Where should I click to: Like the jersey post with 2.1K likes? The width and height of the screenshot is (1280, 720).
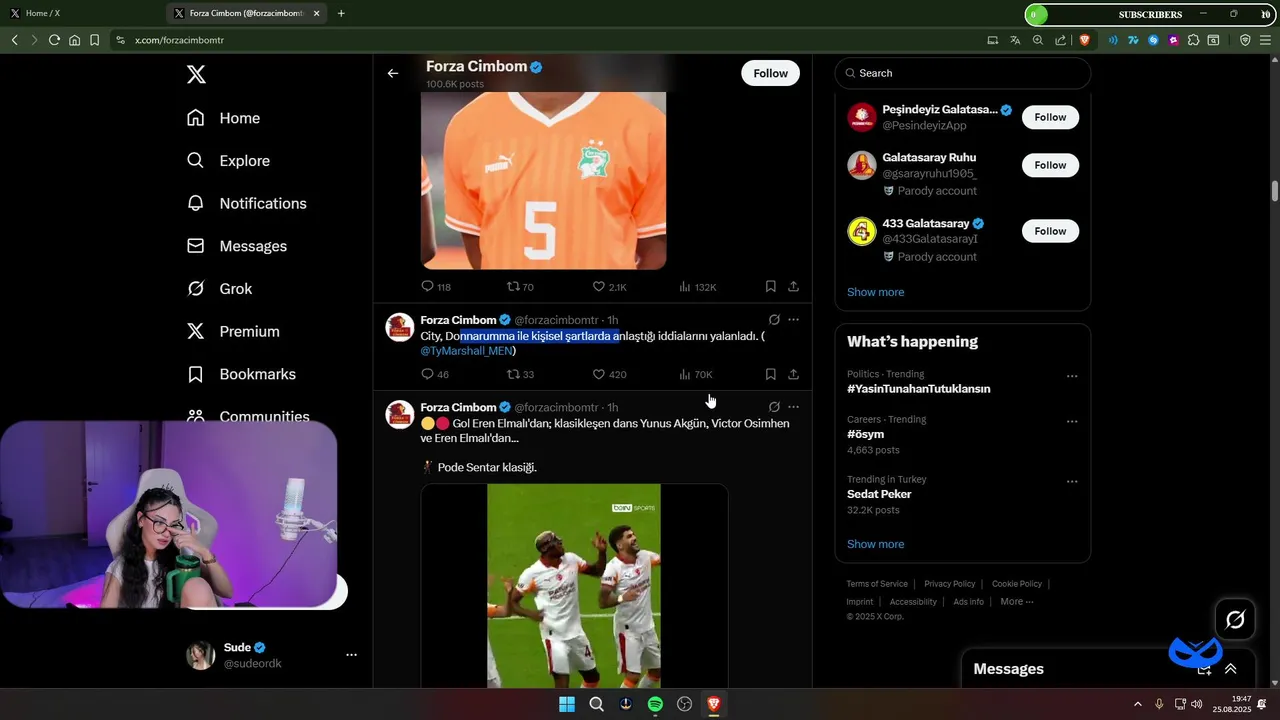click(609, 287)
